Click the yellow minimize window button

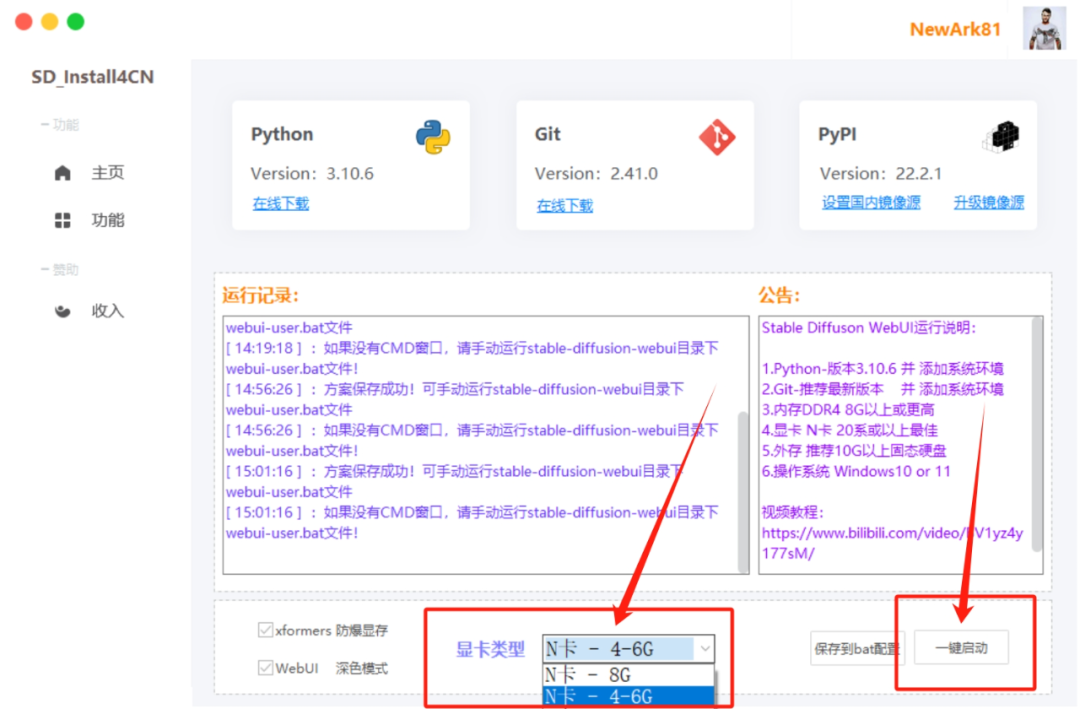[50, 22]
